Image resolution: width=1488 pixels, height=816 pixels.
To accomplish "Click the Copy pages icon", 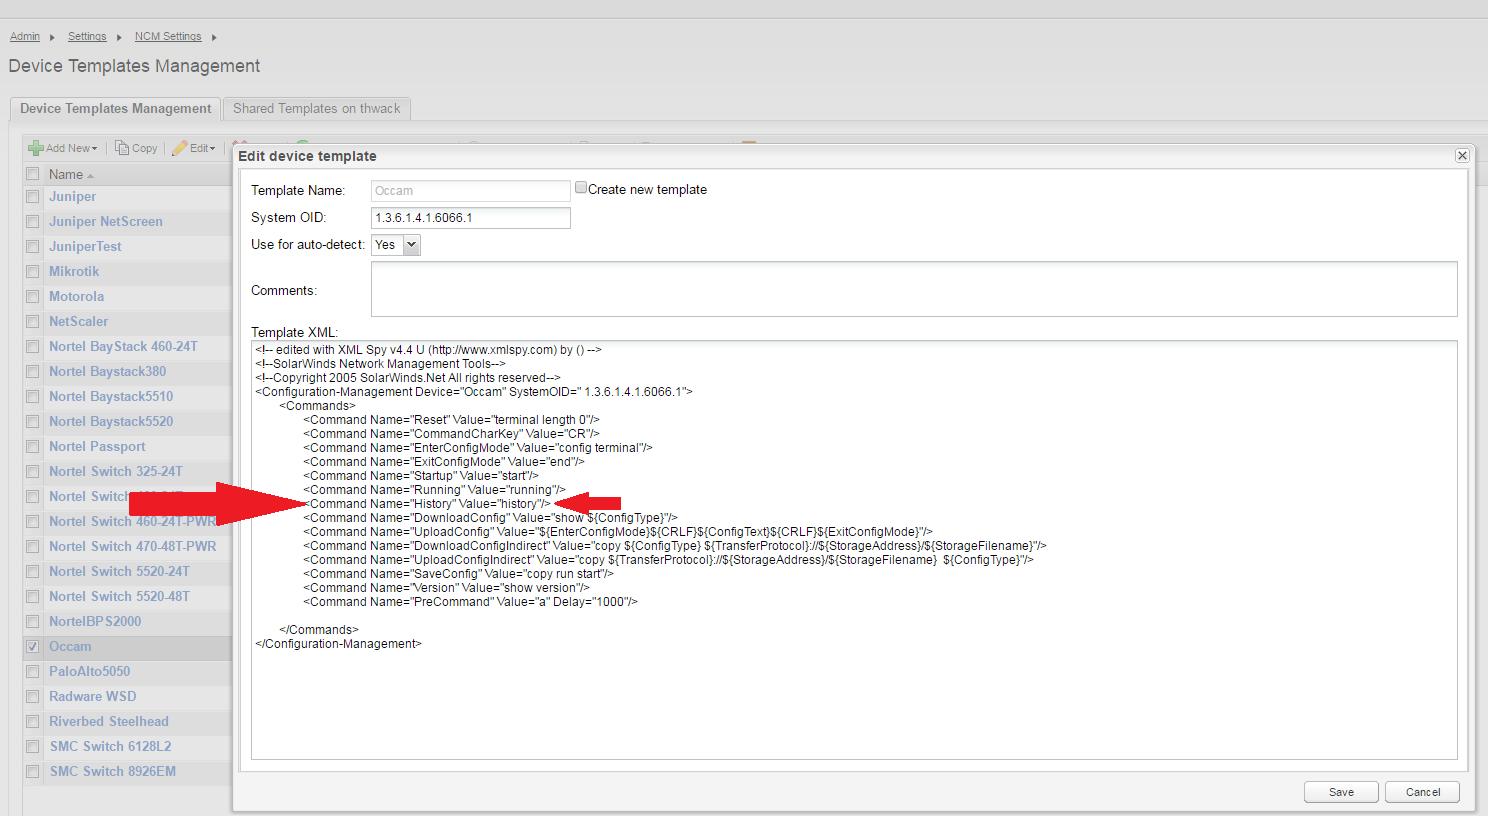I will (x=122, y=148).
